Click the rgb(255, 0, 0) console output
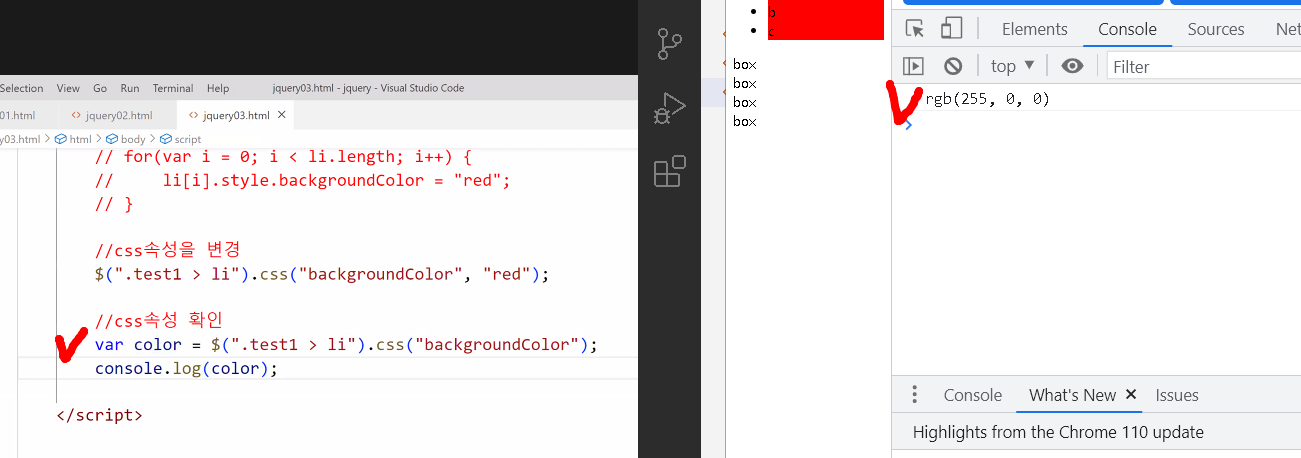 (x=988, y=99)
